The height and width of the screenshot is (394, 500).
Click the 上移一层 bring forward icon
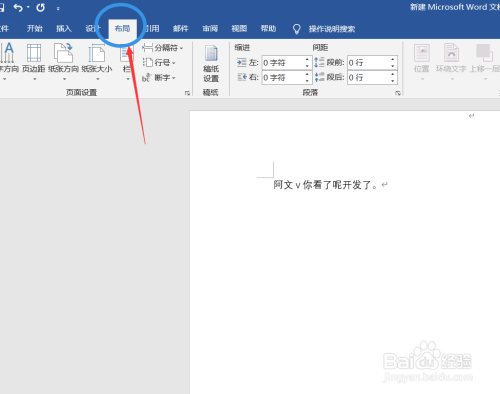(x=484, y=53)
